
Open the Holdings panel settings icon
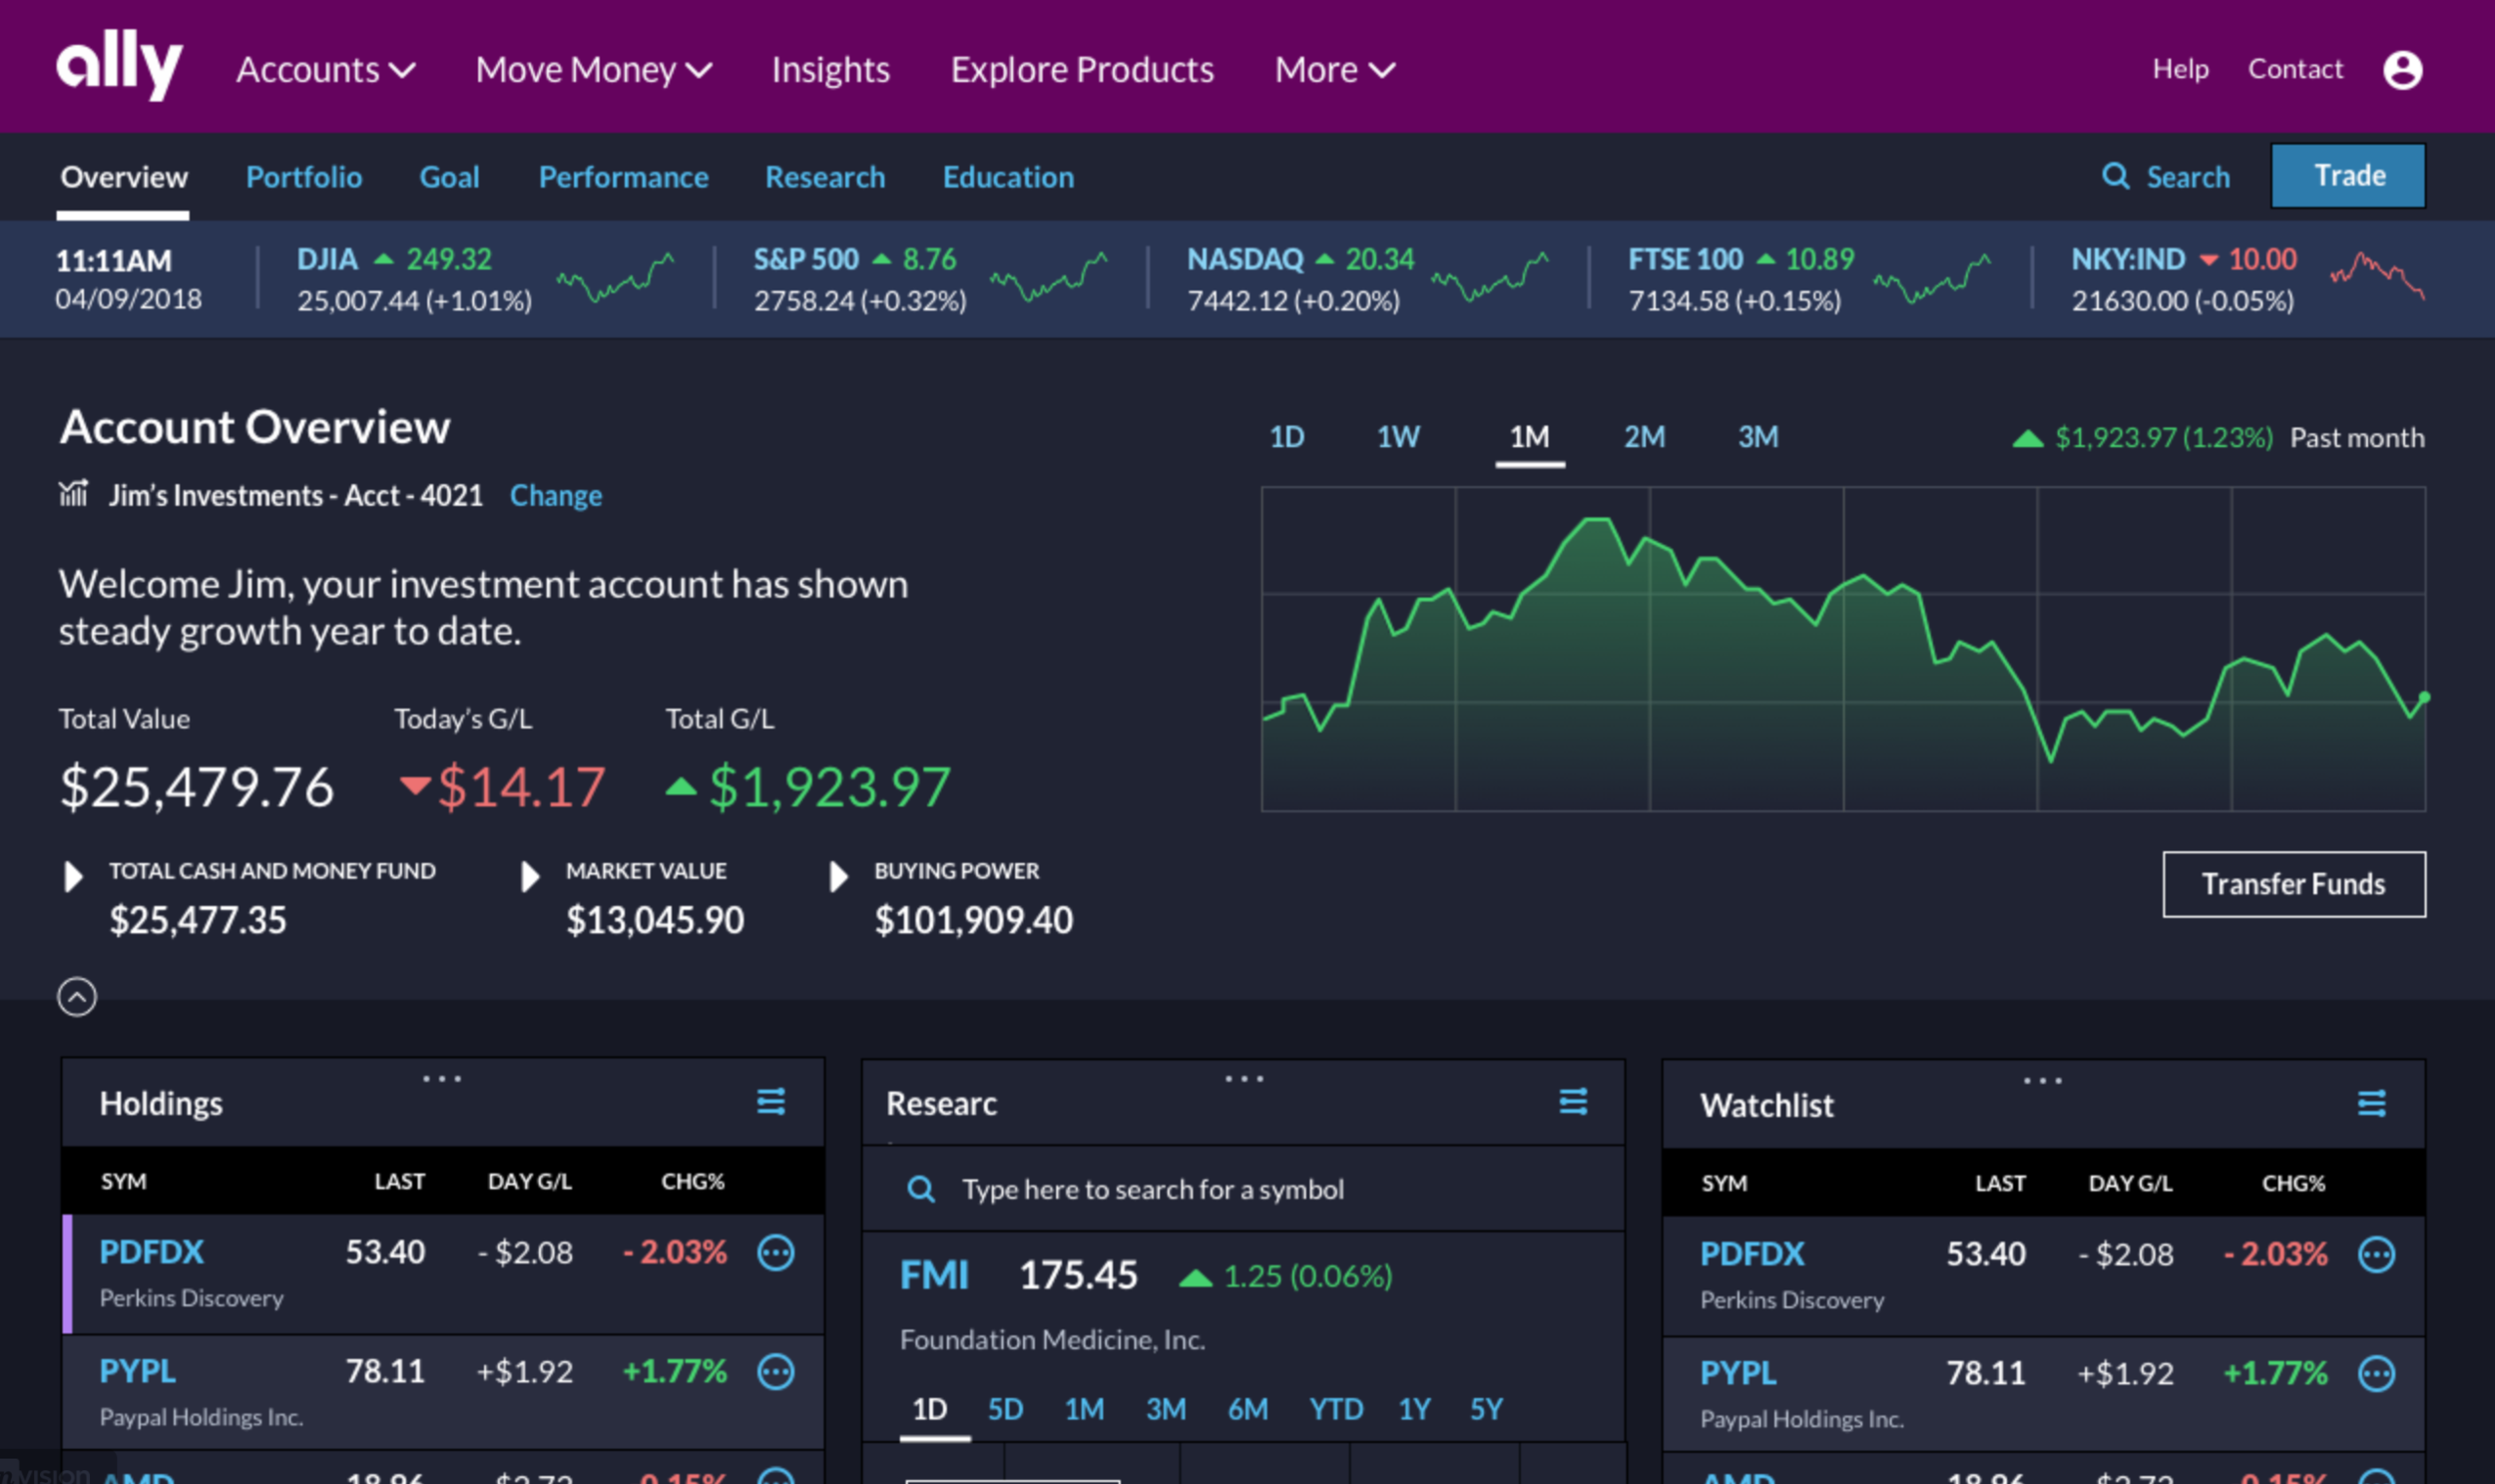pyautogui.click(x=771, y=1102)
